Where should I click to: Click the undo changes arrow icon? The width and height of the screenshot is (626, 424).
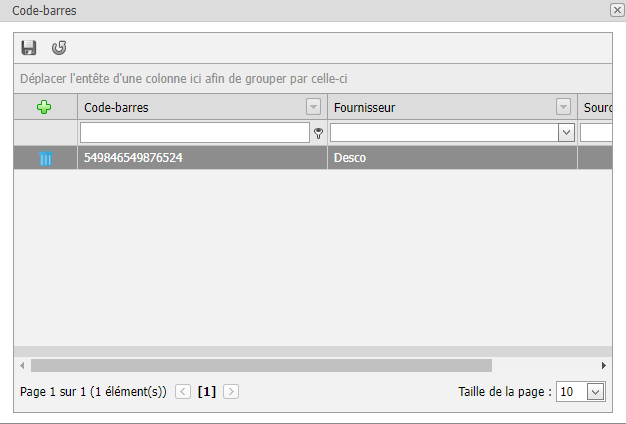pyautogui.click(x=59, y=48)
